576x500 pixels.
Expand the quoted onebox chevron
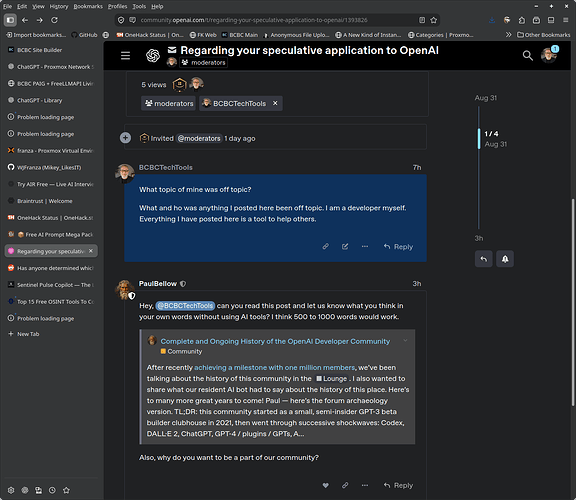[405, 341]
